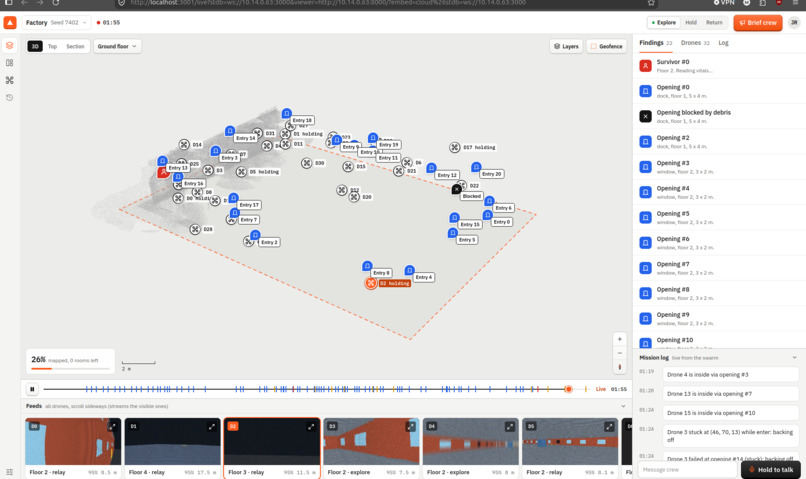The width and height of the screenshot is (806, 479).
Task: Open the D4 Floor 2 explore feed
Action: click(x=470, y=448)
